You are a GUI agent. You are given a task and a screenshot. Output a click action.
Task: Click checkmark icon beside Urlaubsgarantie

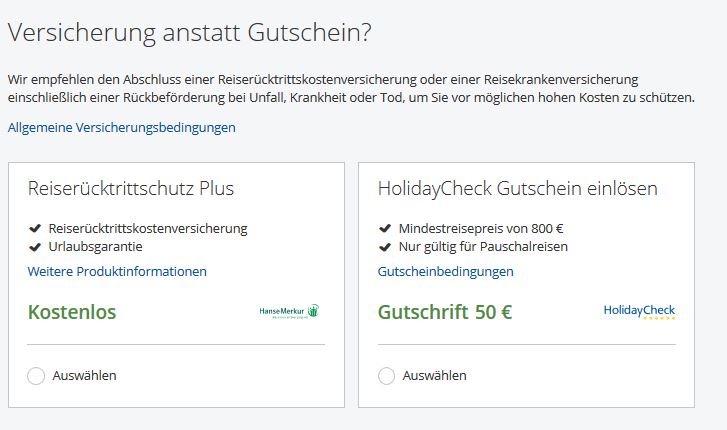(35, 247)
